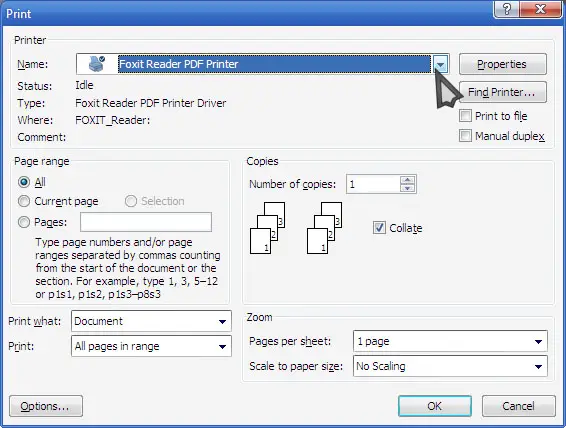Screen dimensions: 566x428
Task: Open the All pages in range dropdown
Action: point(151,346)
